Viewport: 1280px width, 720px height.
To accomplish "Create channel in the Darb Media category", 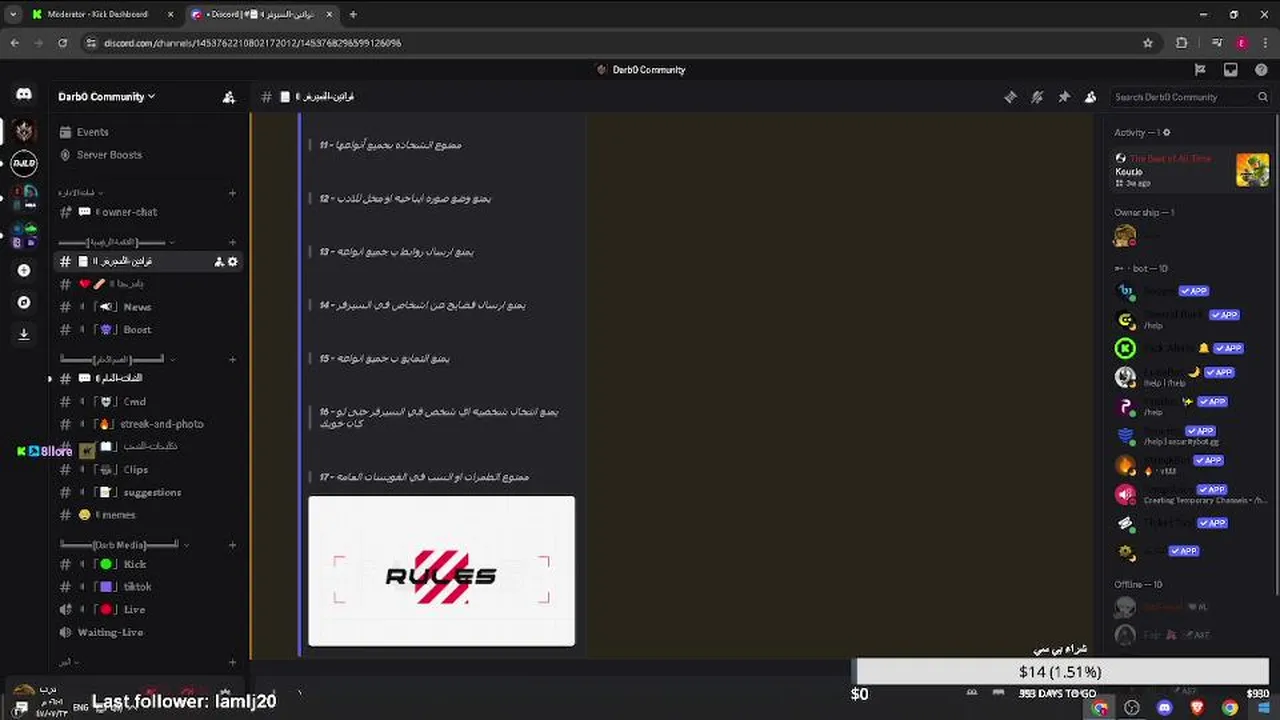I will 232,545.
